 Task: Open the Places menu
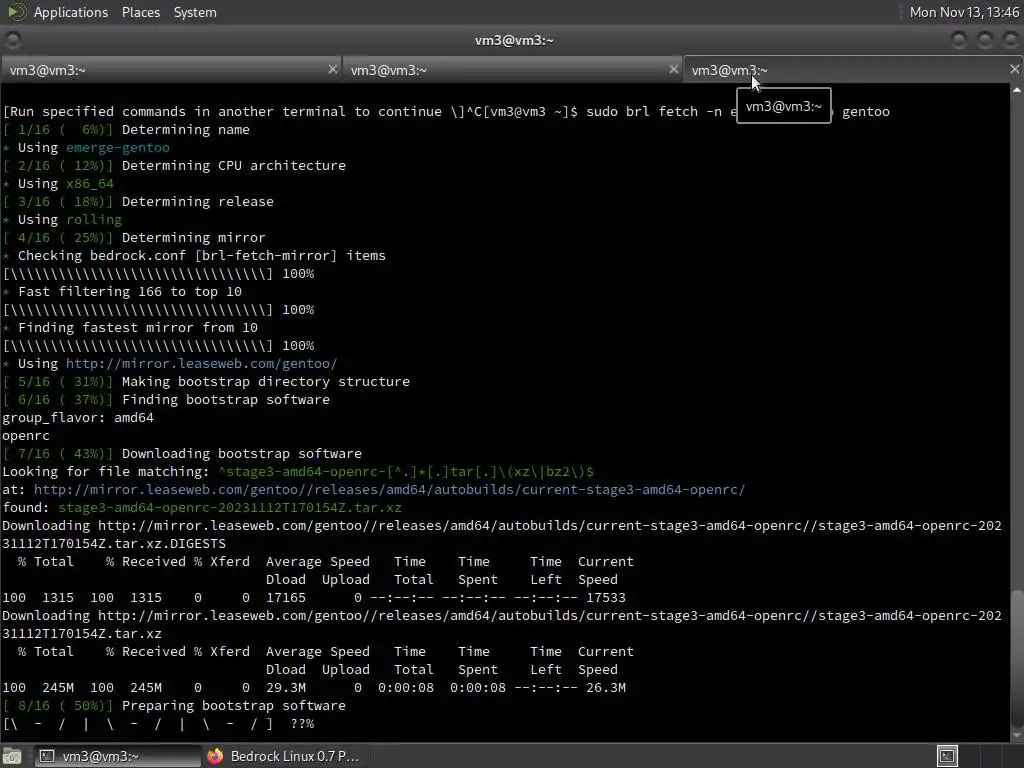coord(140,12)
